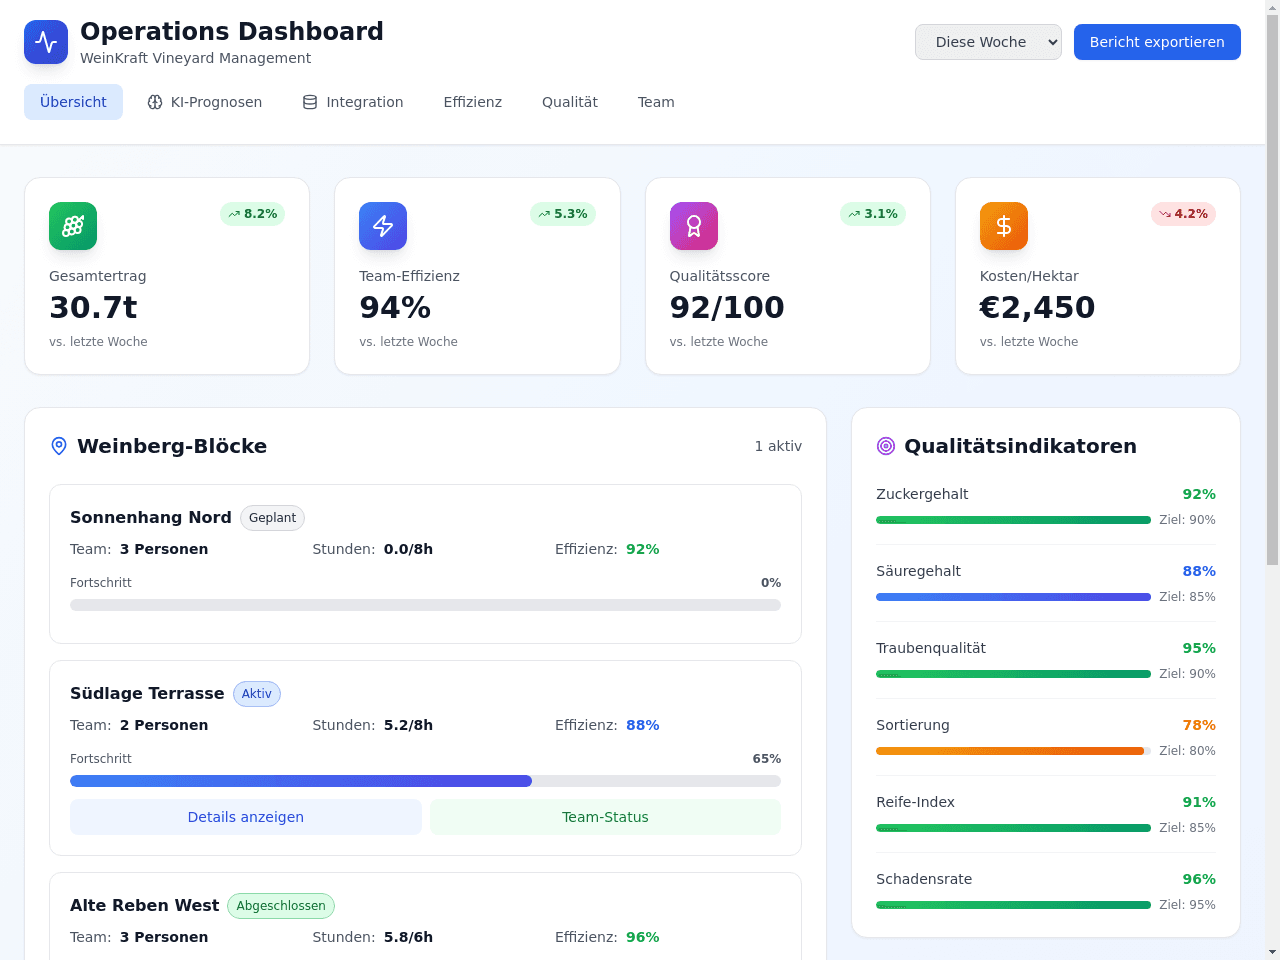Screen dimensions: 1280x960
Task: Select the Südlage Terrasse block title
Action: 147,693
